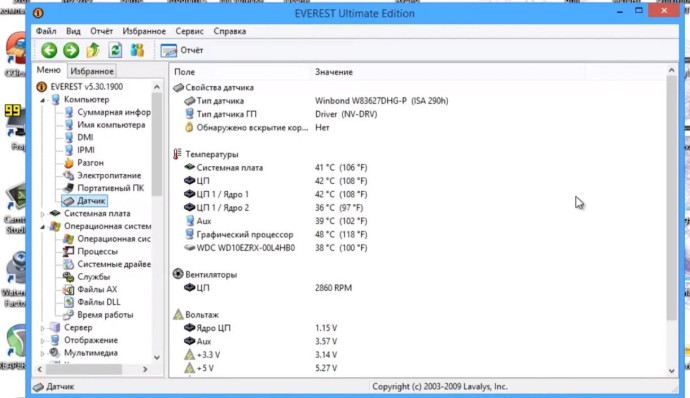This screenshot has height=398, width=690.
Task: Select the DMI tree item
Action: coord(85,137)
